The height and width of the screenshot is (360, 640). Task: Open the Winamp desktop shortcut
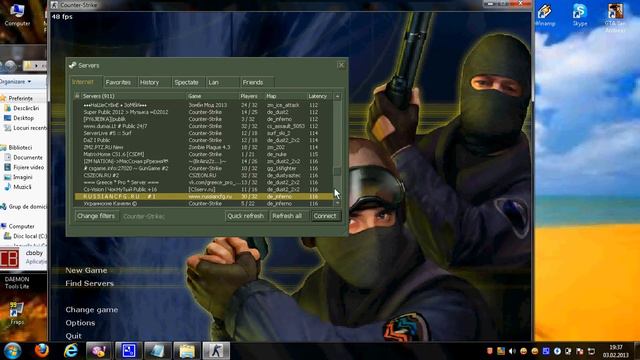pyautogui.click(x=544, y=16)
